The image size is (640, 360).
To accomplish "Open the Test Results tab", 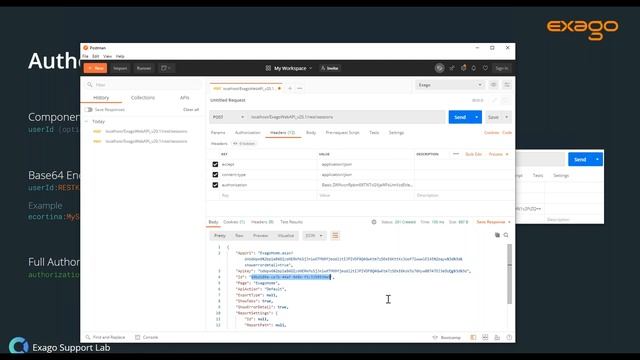I will tap(291, 222).
